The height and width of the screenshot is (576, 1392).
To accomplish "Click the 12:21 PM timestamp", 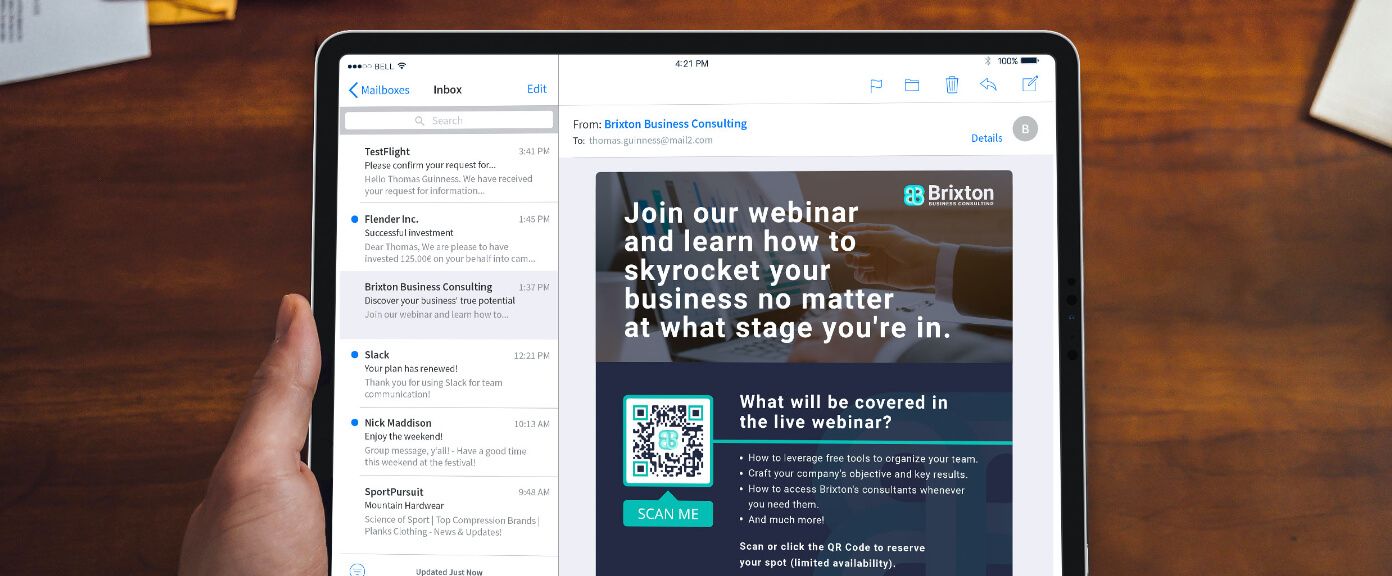I will pos(531,356).
